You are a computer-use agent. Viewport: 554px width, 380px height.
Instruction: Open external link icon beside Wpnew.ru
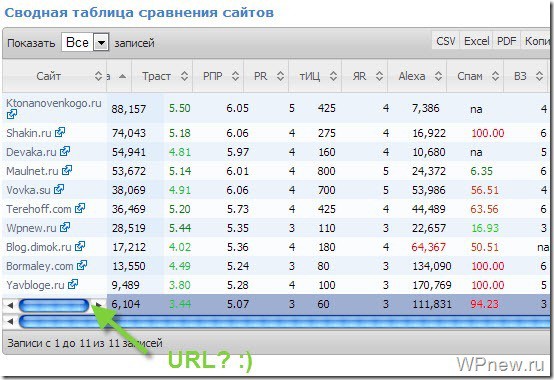point(65,227)
